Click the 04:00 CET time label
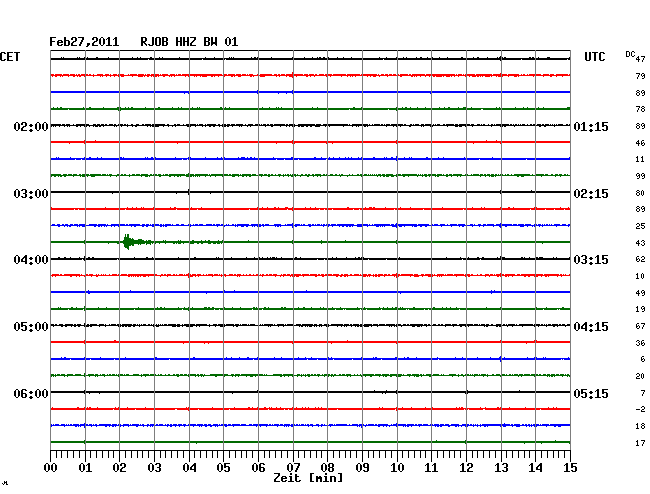This screenshot has width=650, height=494. click(31, 260)
